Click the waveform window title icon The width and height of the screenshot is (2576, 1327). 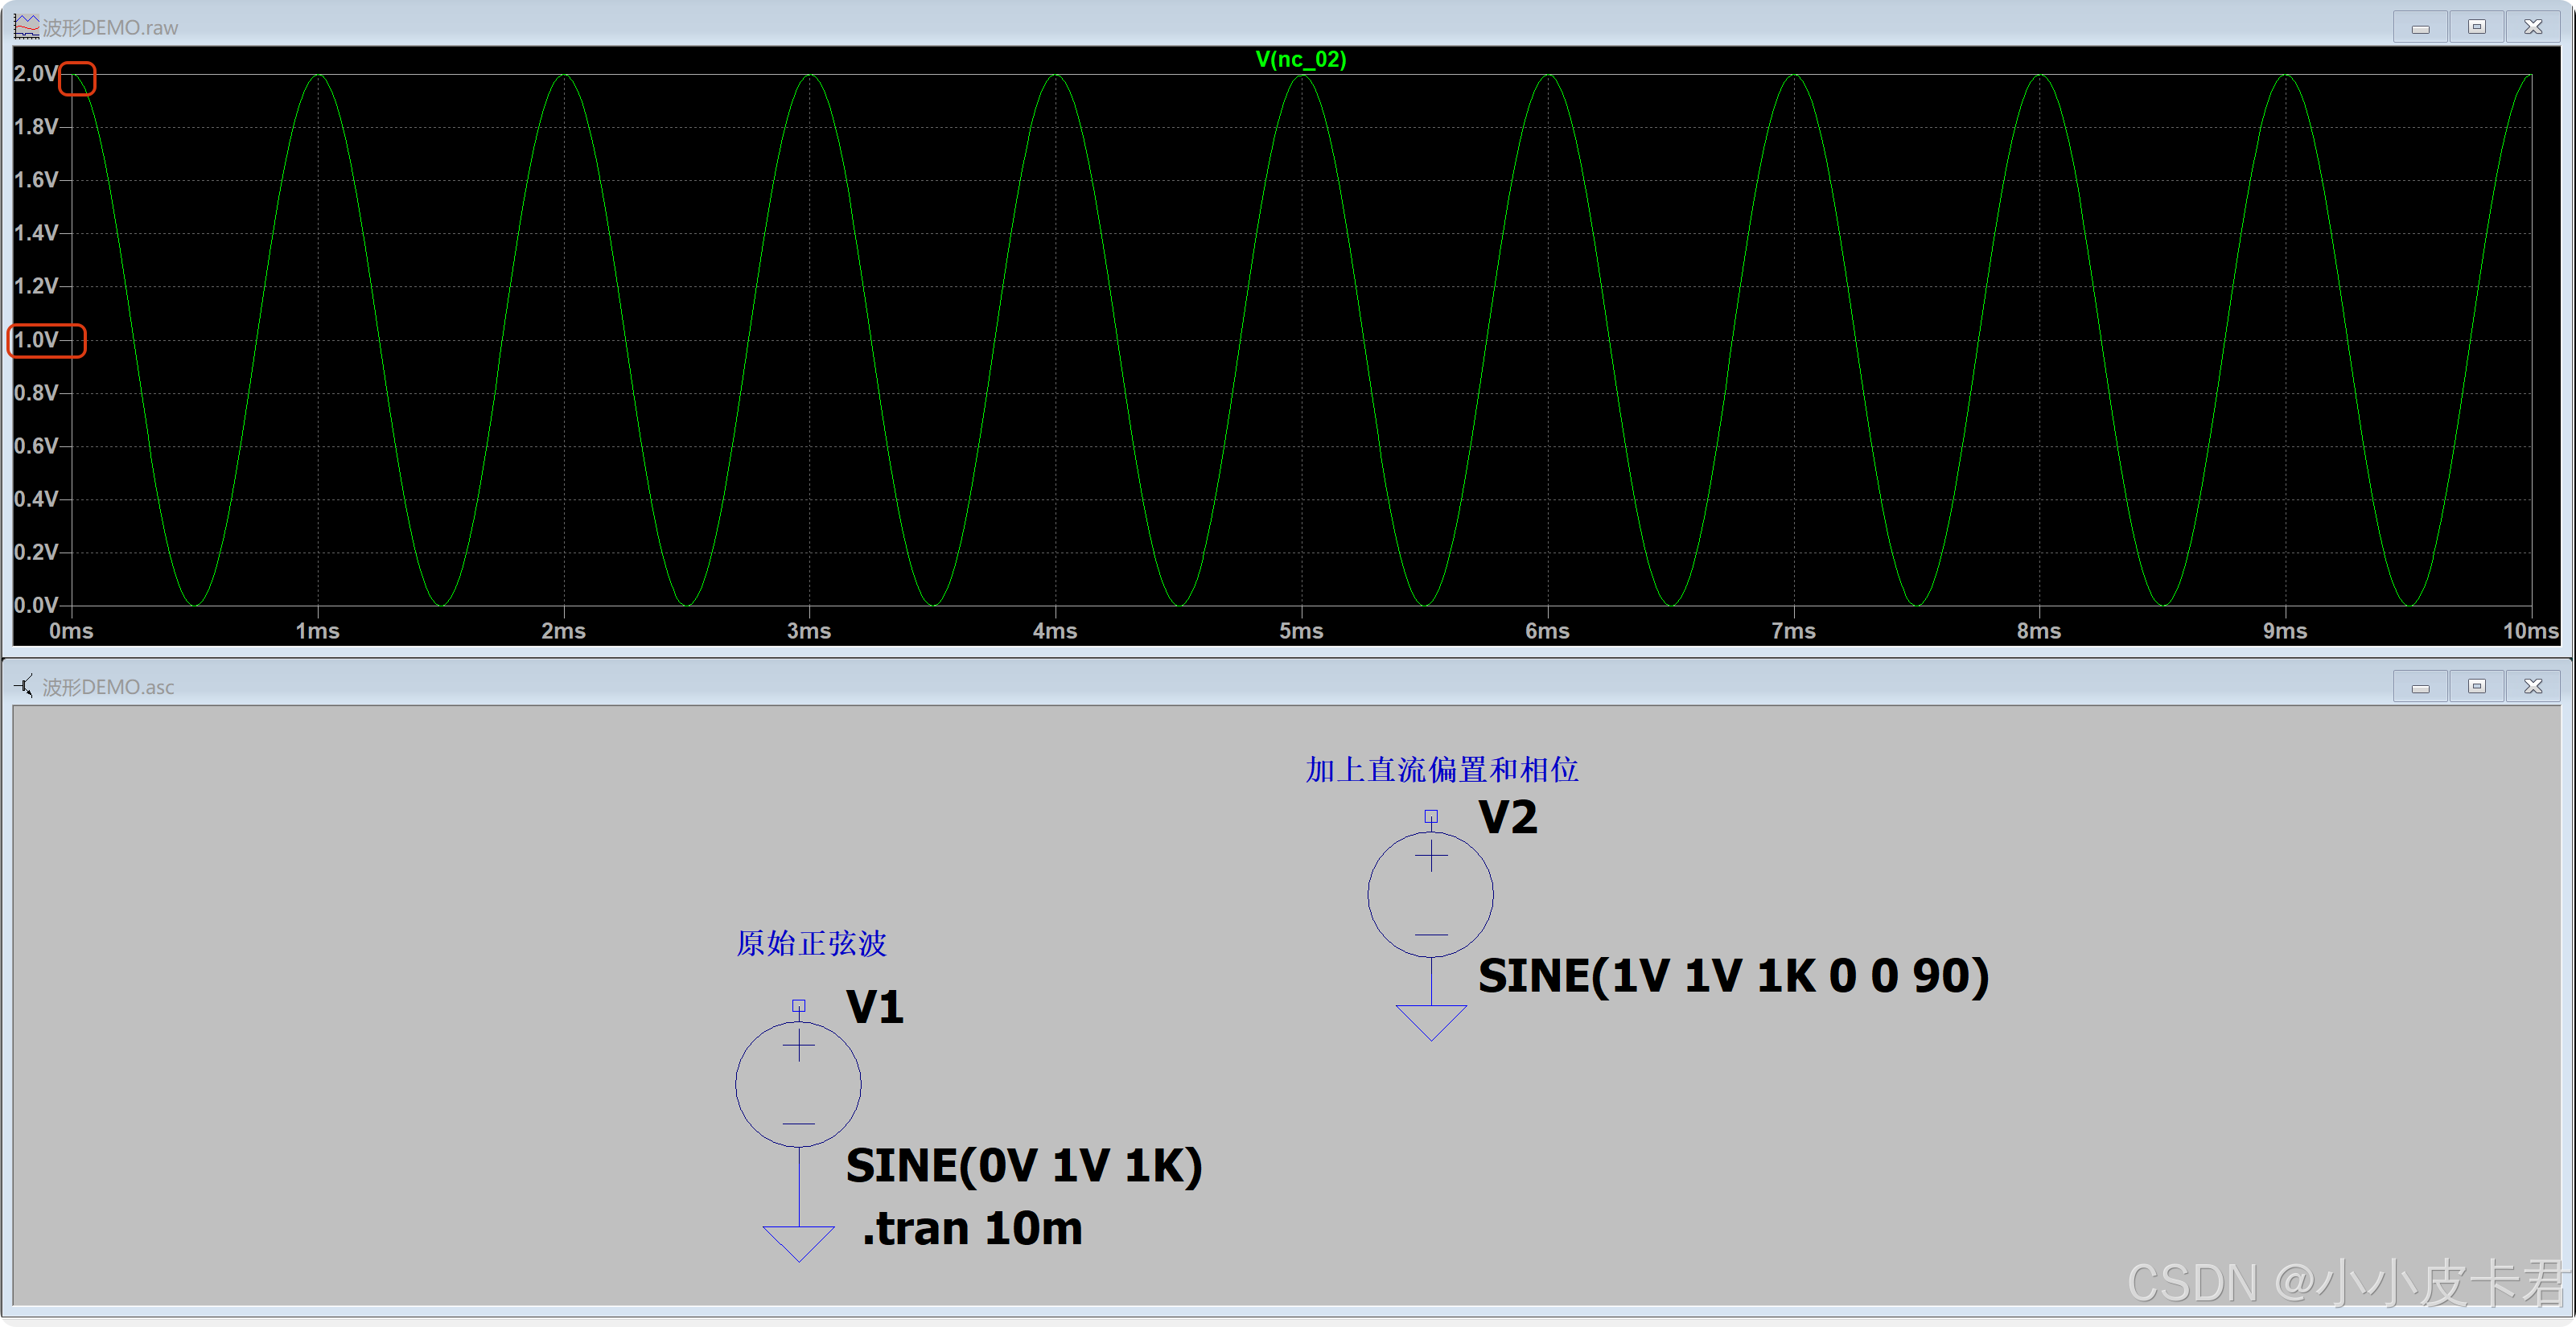(26, 27)
